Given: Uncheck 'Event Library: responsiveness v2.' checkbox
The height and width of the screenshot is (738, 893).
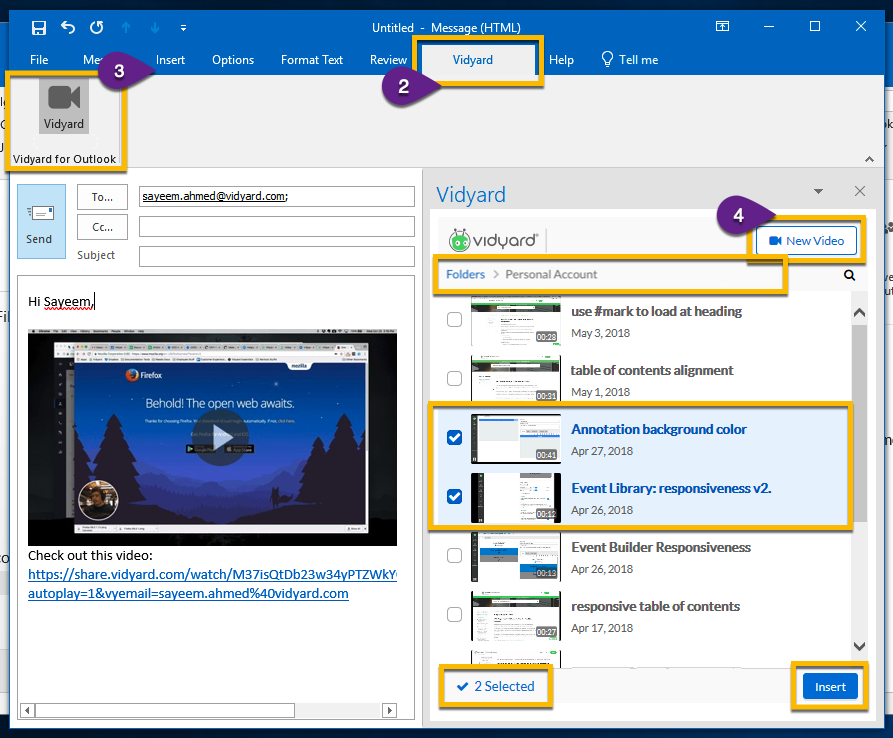Looking at the screenshot, I should (x=454, y=497).
